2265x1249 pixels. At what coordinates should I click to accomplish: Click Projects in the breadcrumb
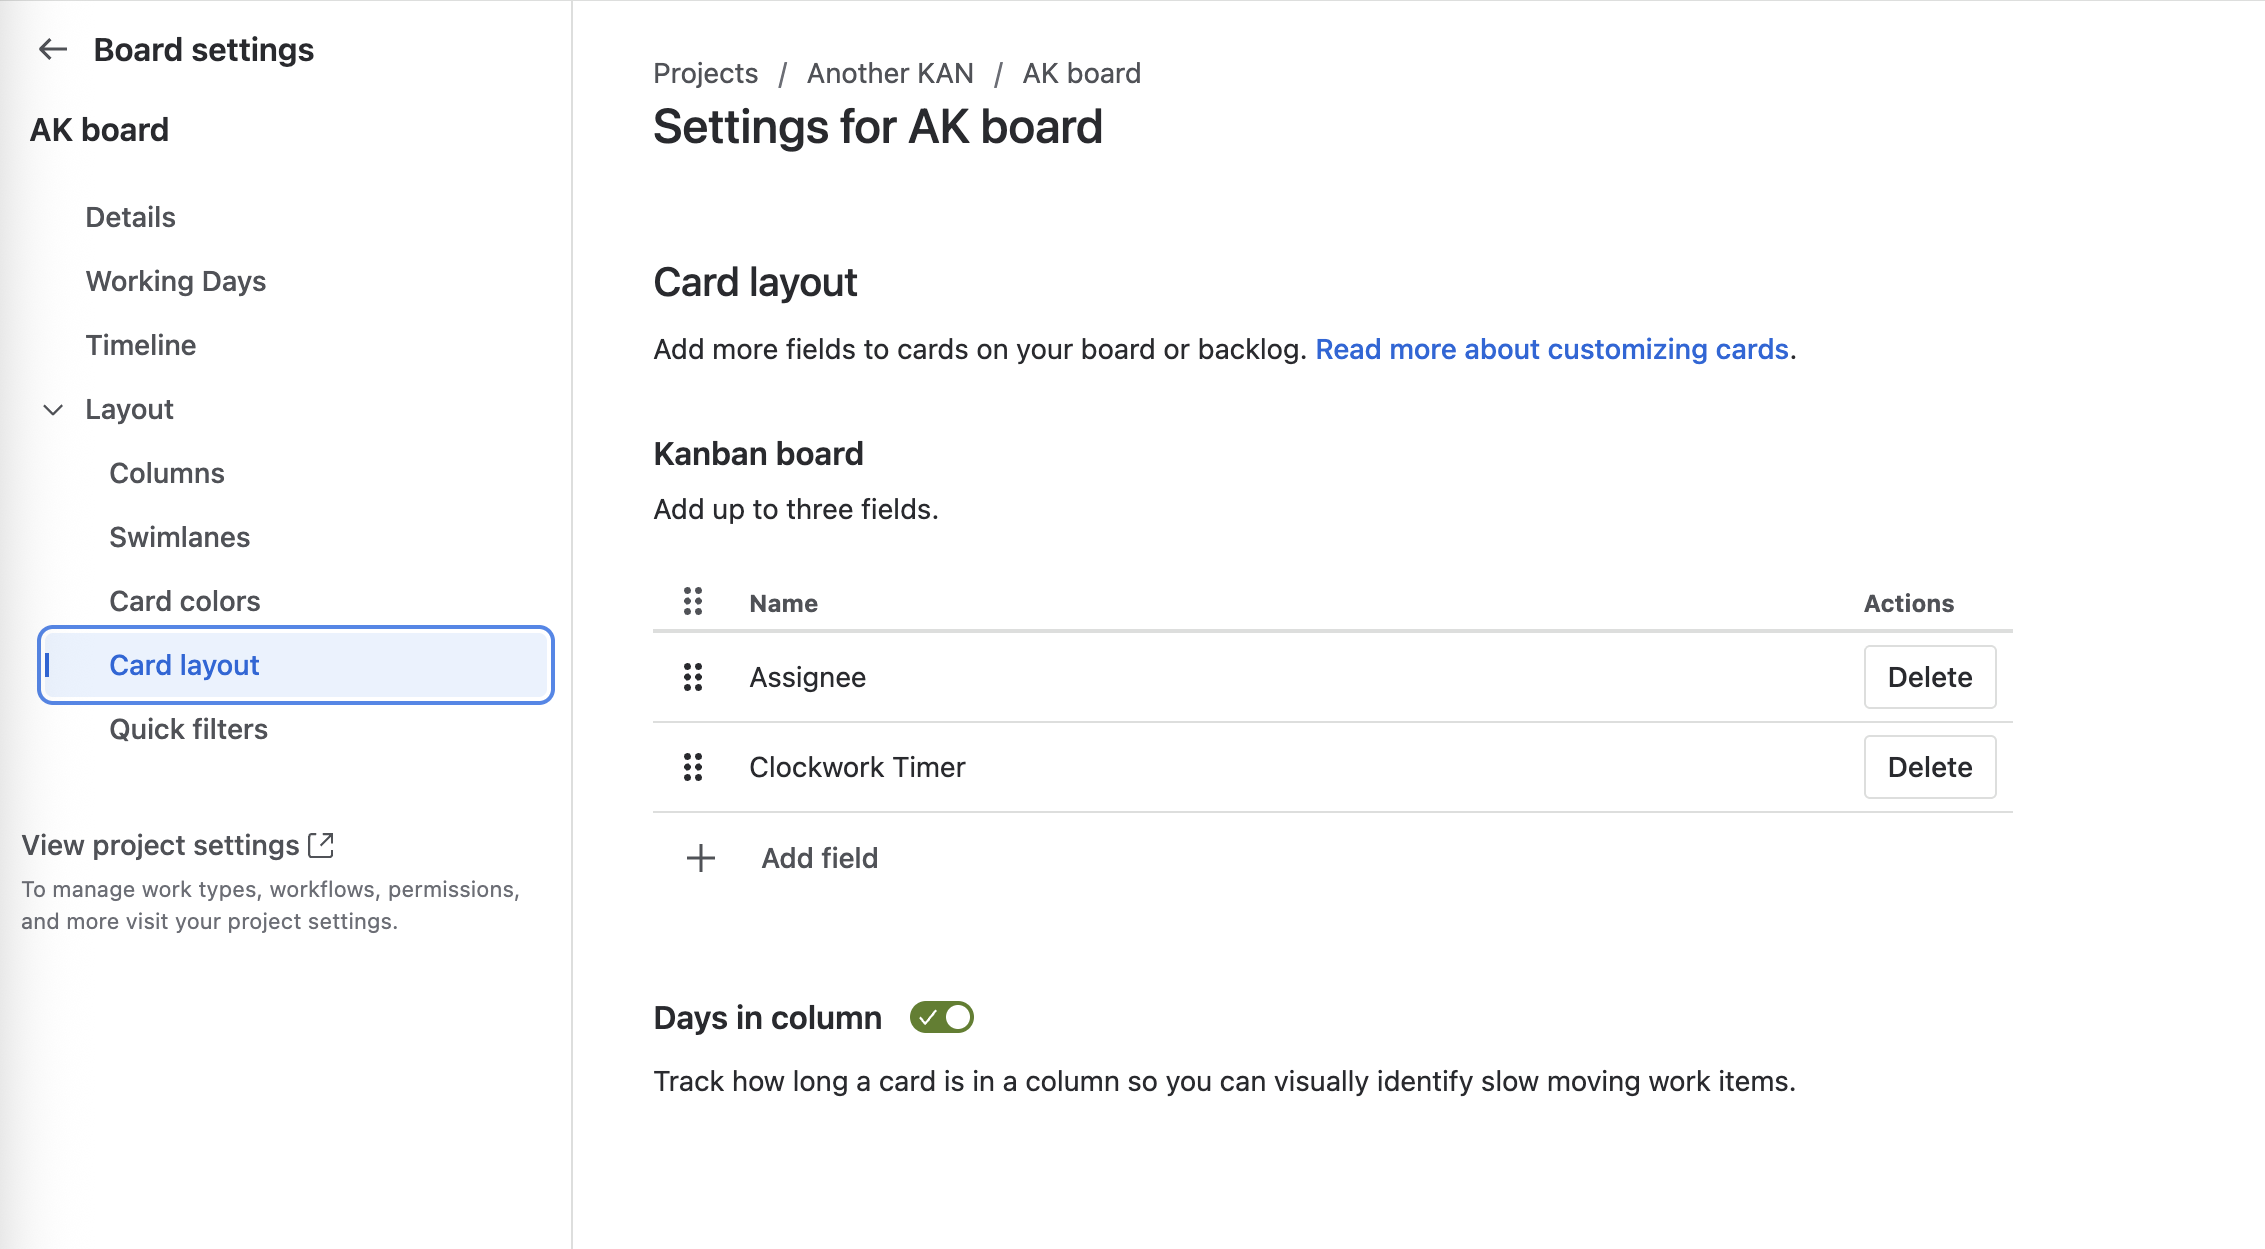click(x=705, y=73)
